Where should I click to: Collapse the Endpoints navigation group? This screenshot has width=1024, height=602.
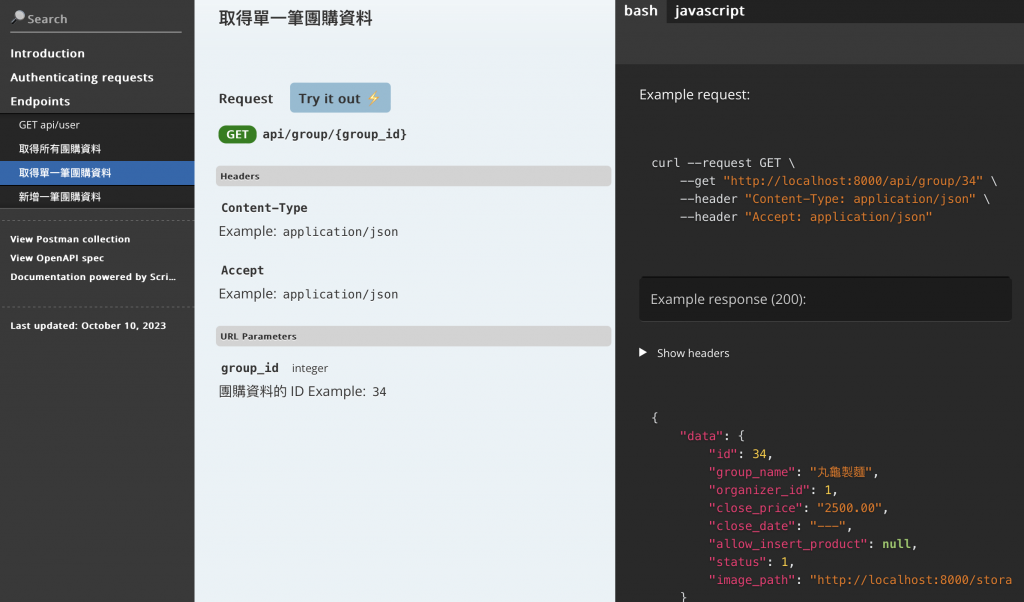point(40,101)
